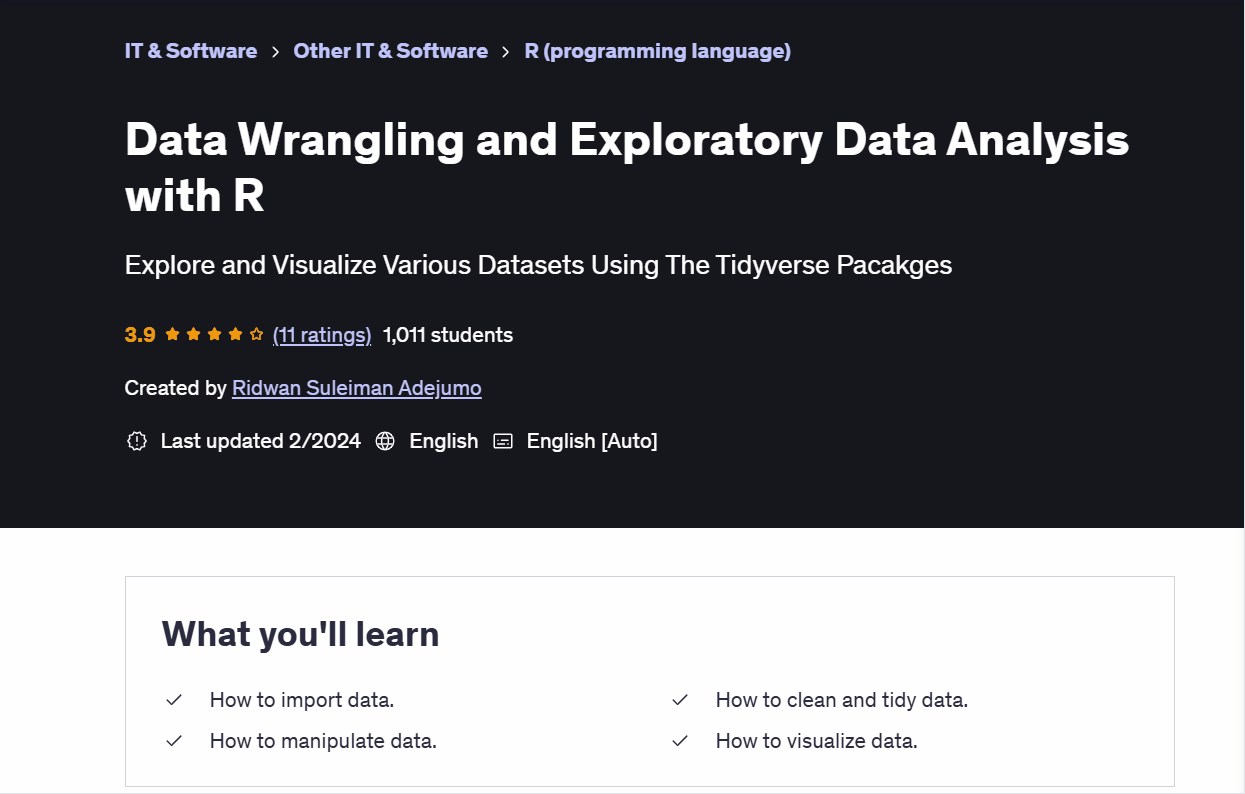Click the How to clean and tidy data text
The height and width of the screenshot is (794, 1245).
[842, 700]
